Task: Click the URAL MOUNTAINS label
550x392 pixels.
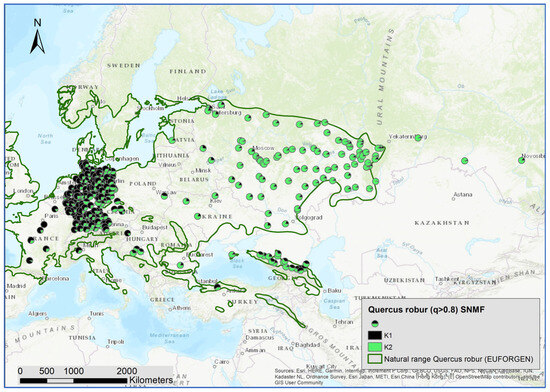Action: [384, 77]
